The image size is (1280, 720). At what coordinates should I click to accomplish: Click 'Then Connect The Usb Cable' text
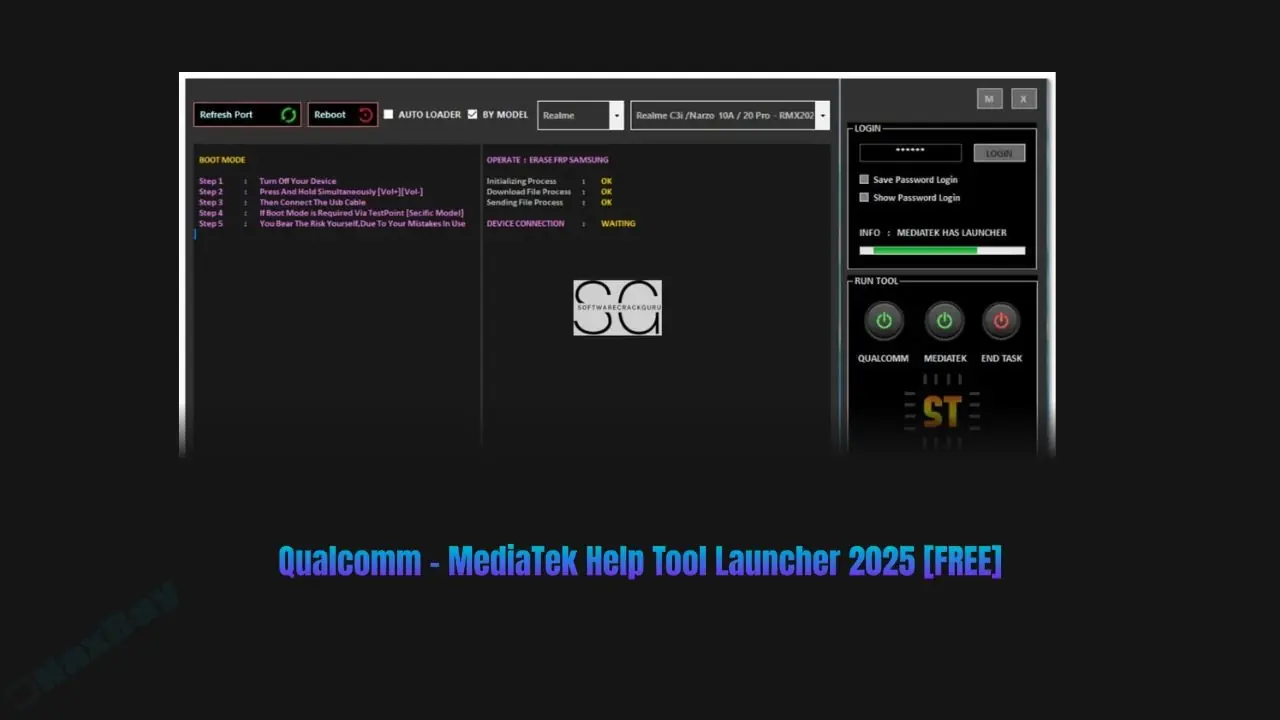click(313, 202)
